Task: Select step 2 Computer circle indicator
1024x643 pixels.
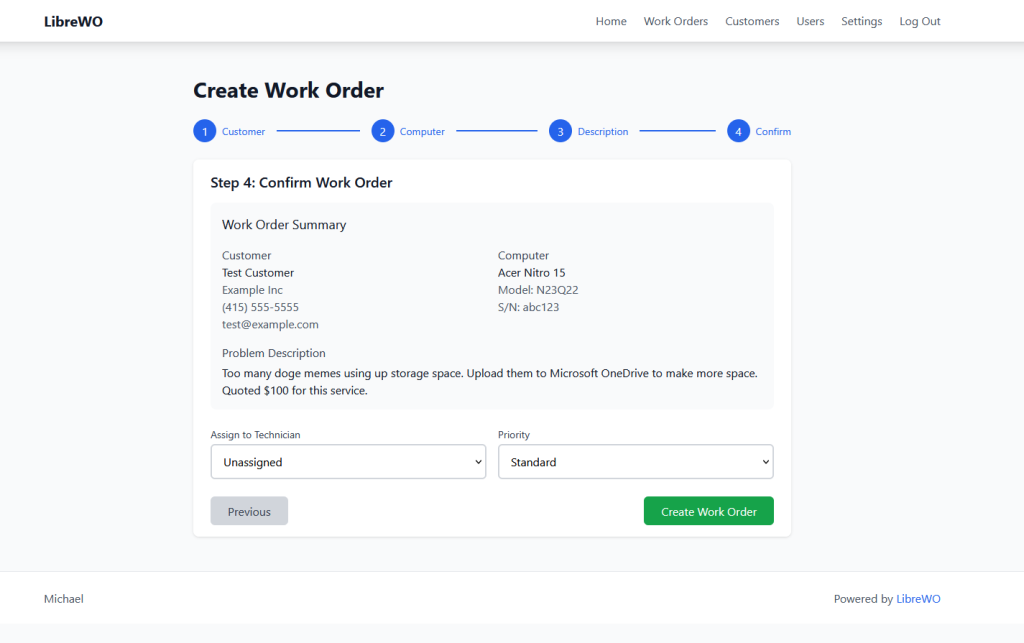Action: [383, 131]
